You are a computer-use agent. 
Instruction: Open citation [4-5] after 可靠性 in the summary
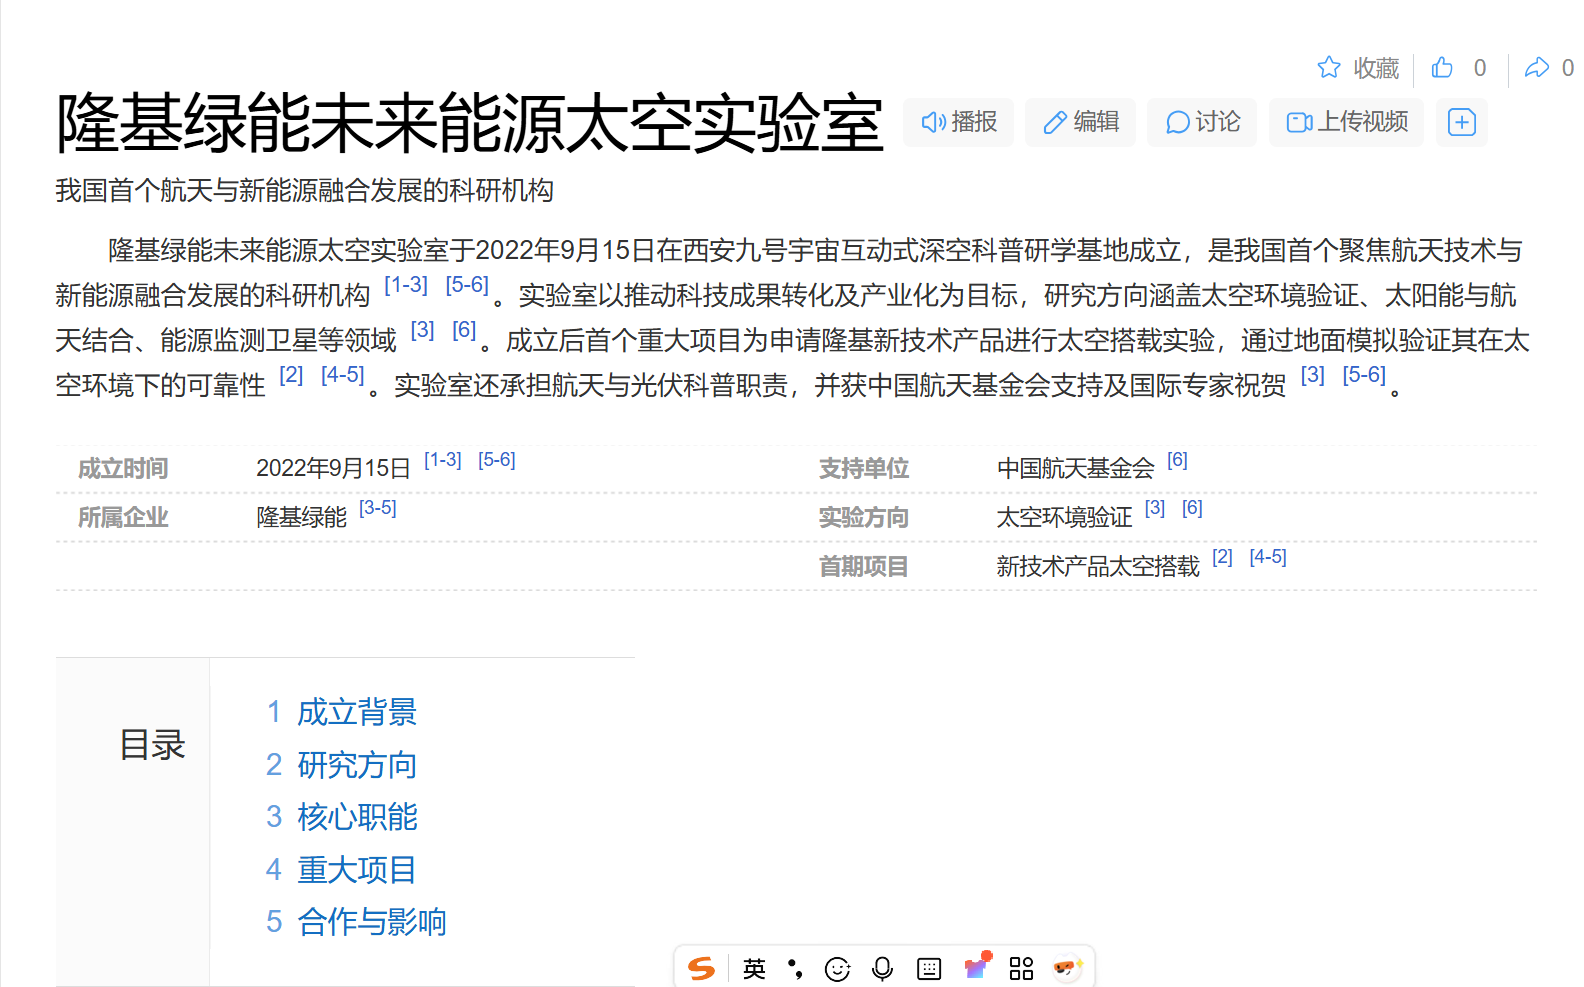[343, 375]
